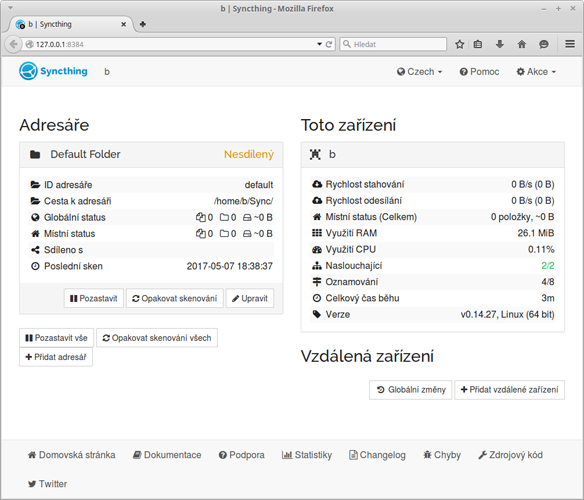The image size is (584, 500).
Task: Go to the Firefox home icon
Action: tap(521, 44)
